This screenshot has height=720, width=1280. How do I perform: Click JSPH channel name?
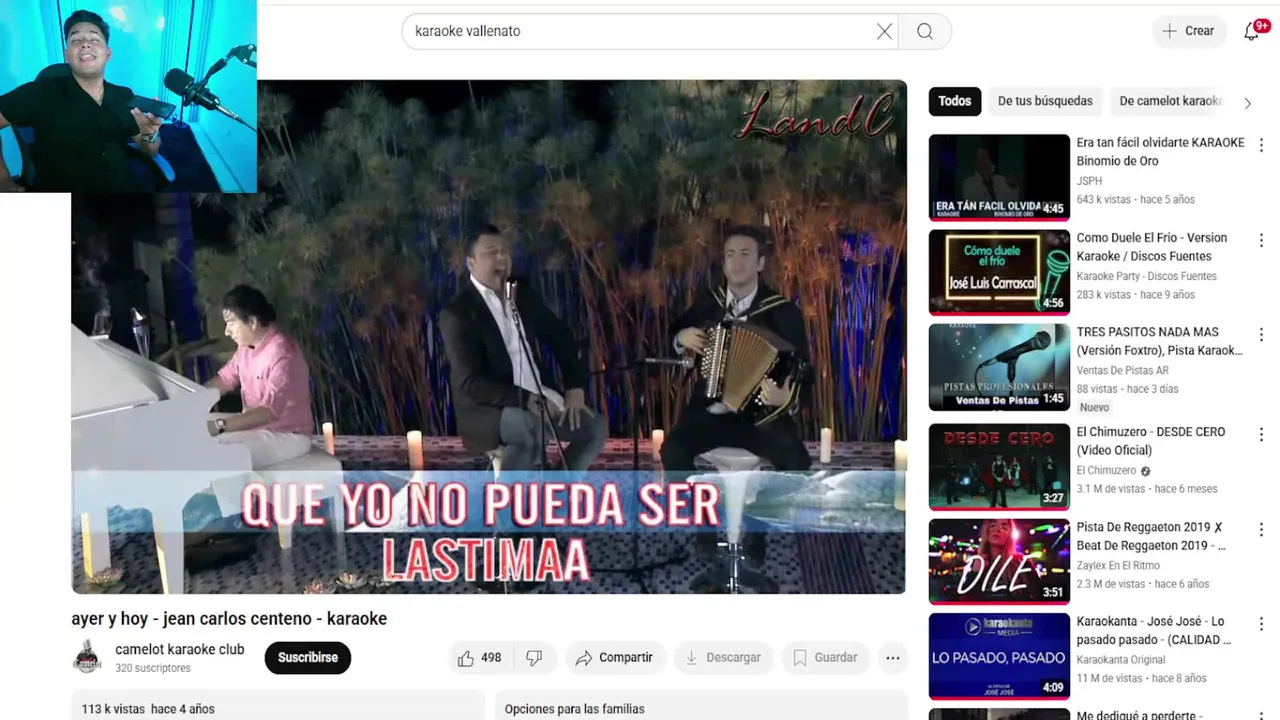[1089, 181]
